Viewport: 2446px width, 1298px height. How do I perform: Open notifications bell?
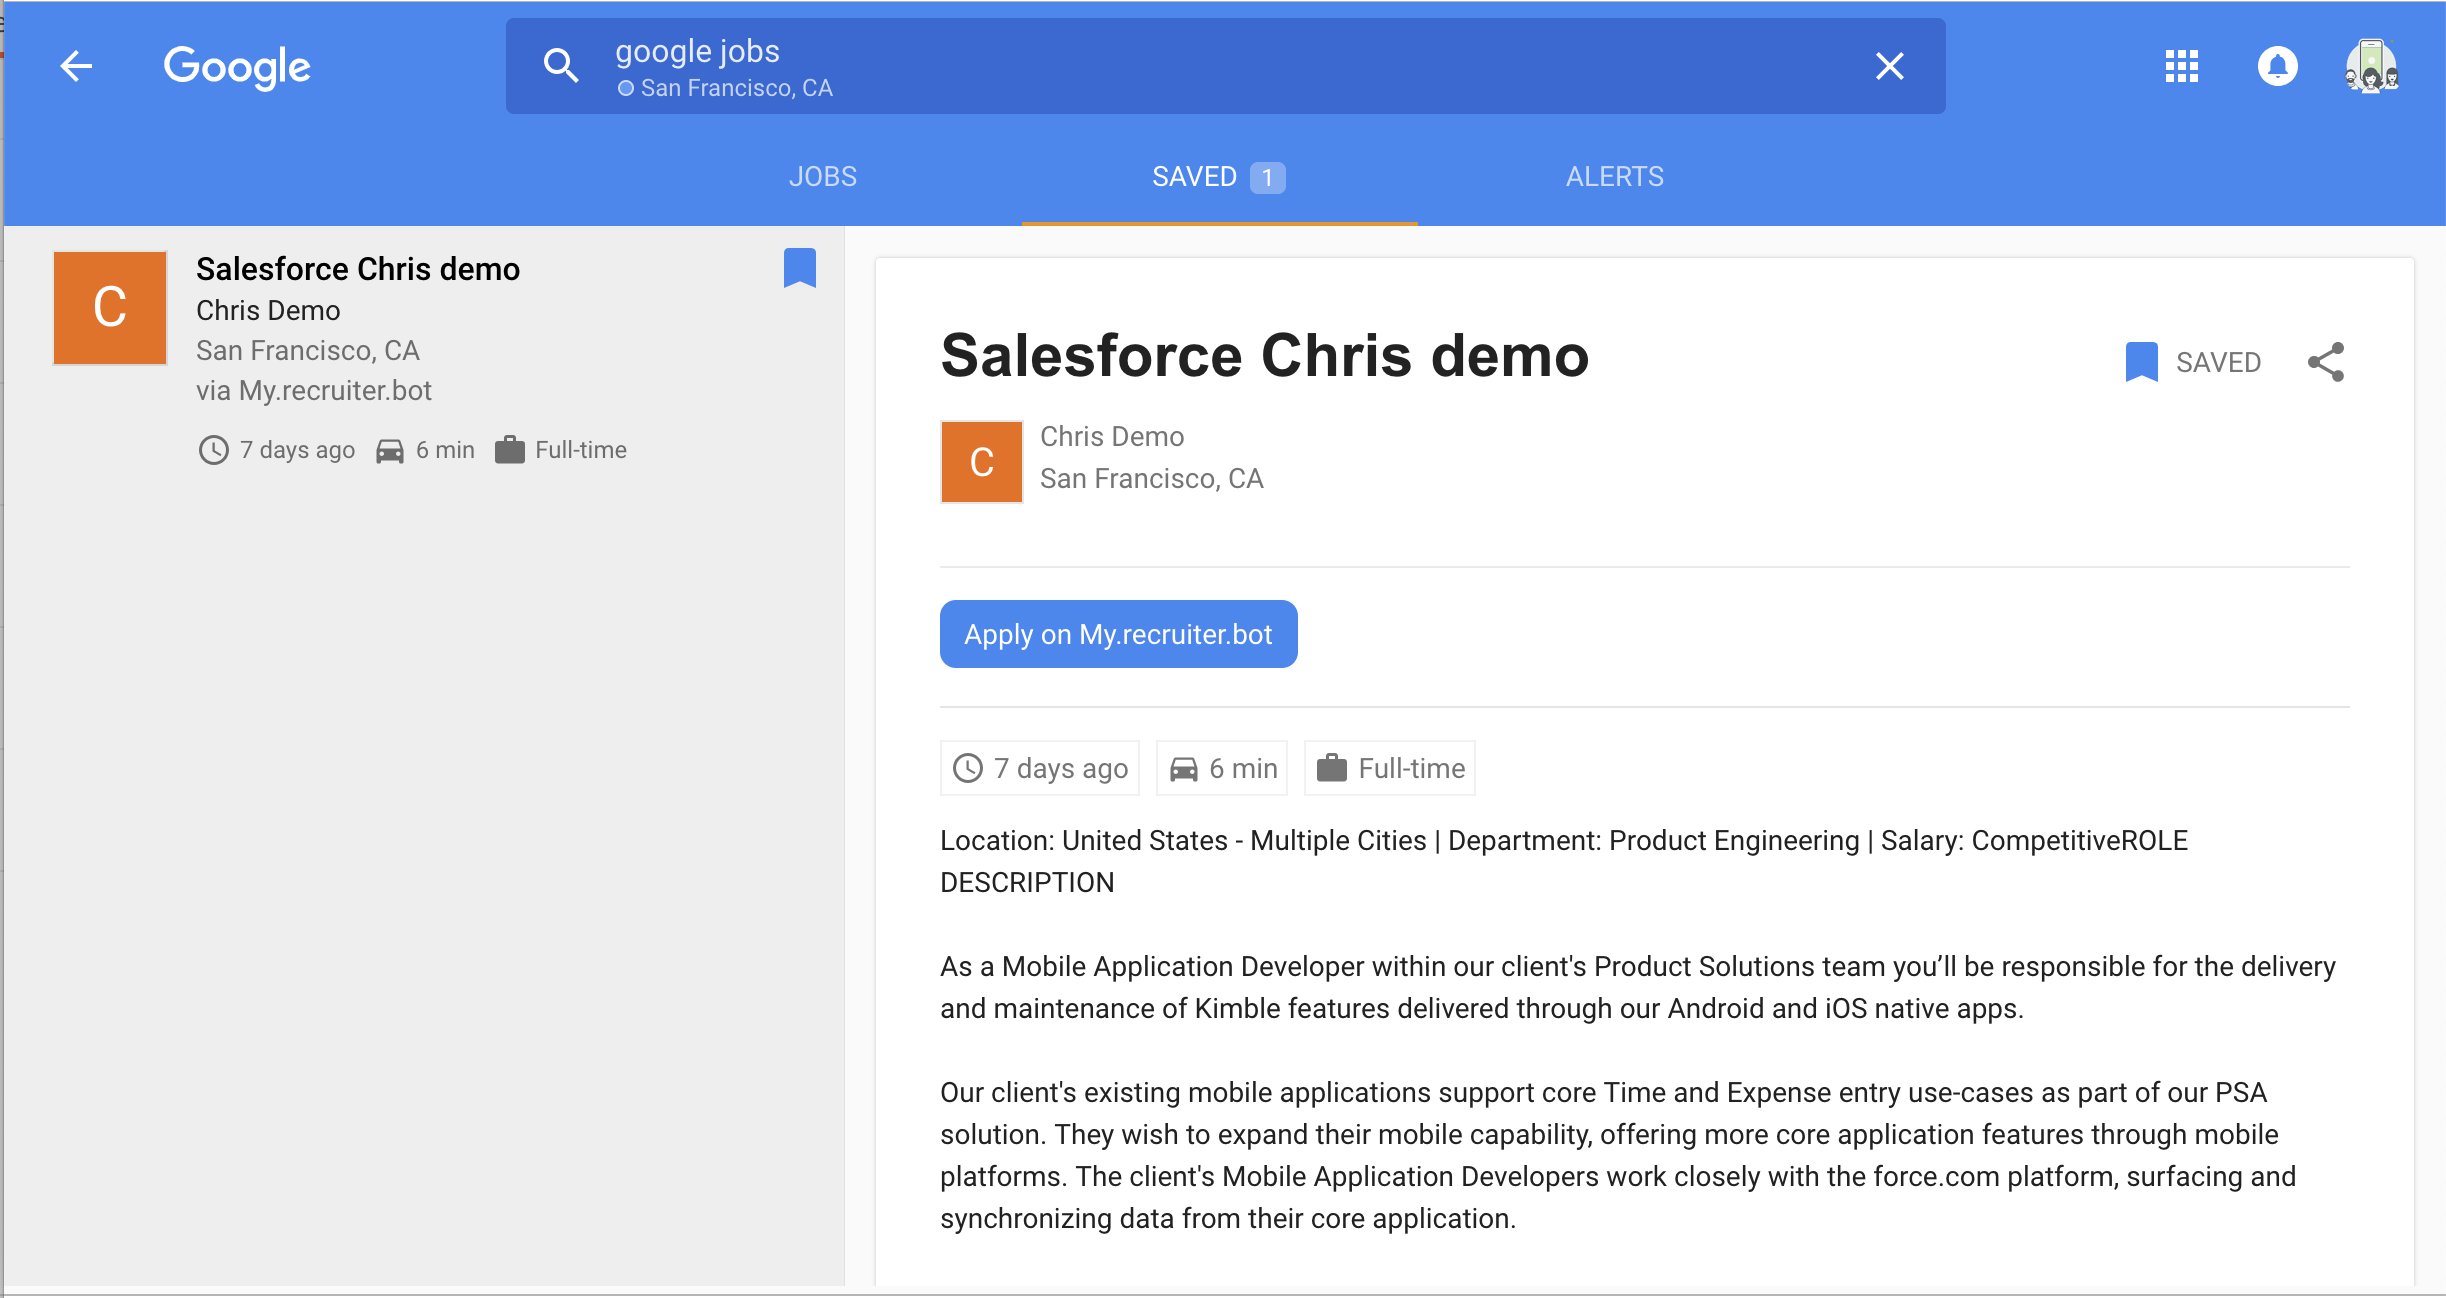tap(2277, 66)
